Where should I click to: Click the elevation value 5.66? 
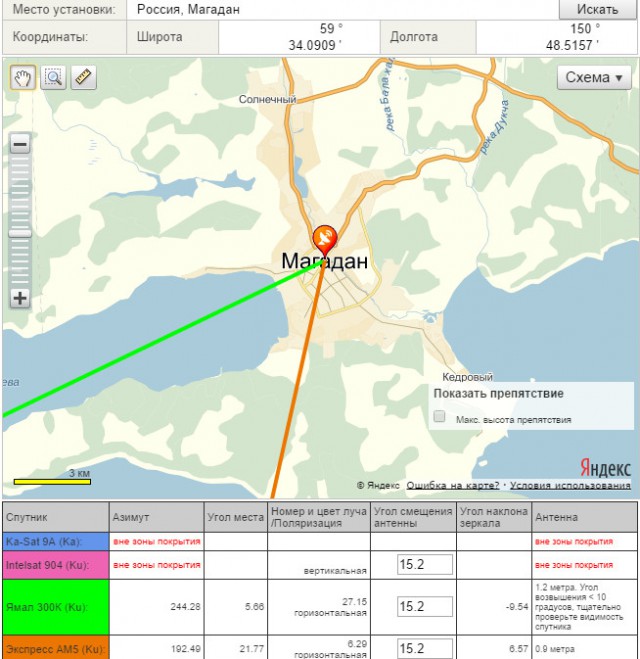tap(254, 606)
